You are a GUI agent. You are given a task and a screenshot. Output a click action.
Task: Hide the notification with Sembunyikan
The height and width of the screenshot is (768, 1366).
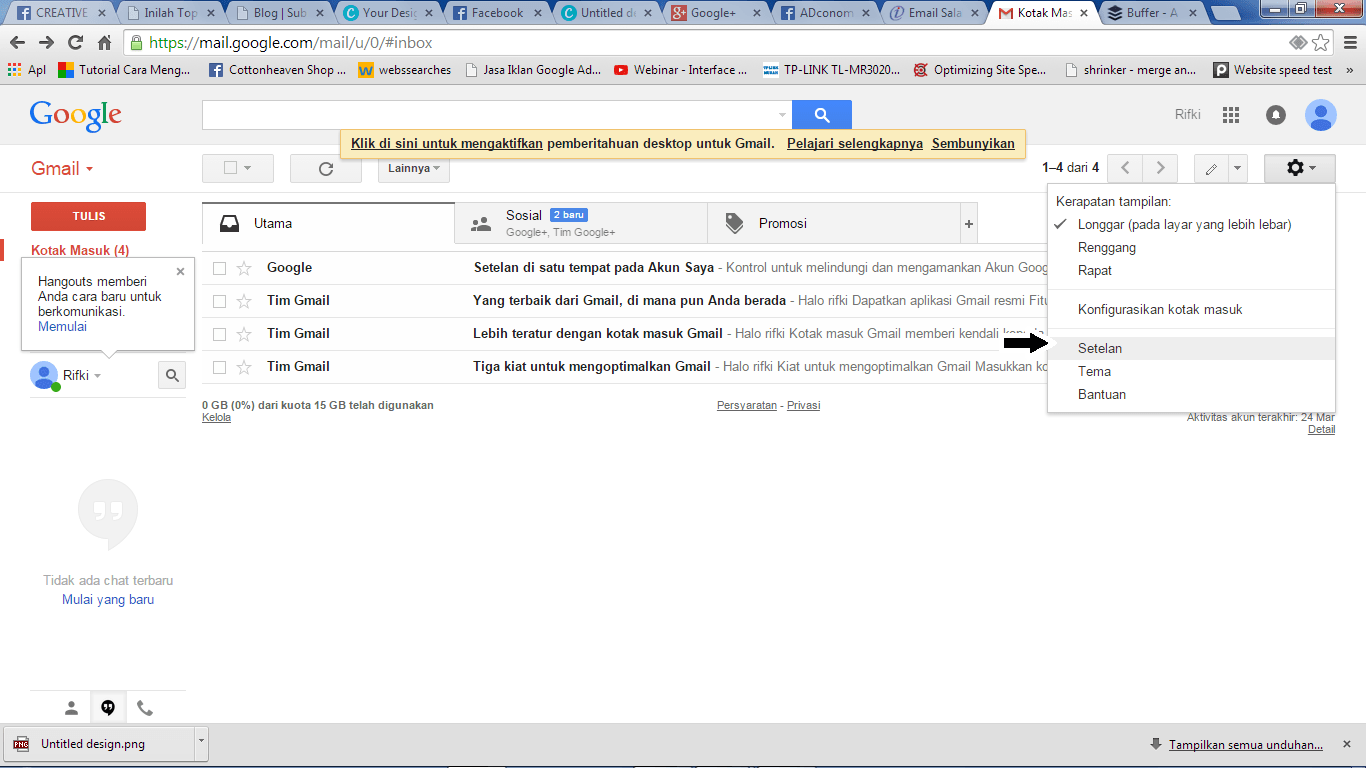pyautogui.click(x=973, y=144)
